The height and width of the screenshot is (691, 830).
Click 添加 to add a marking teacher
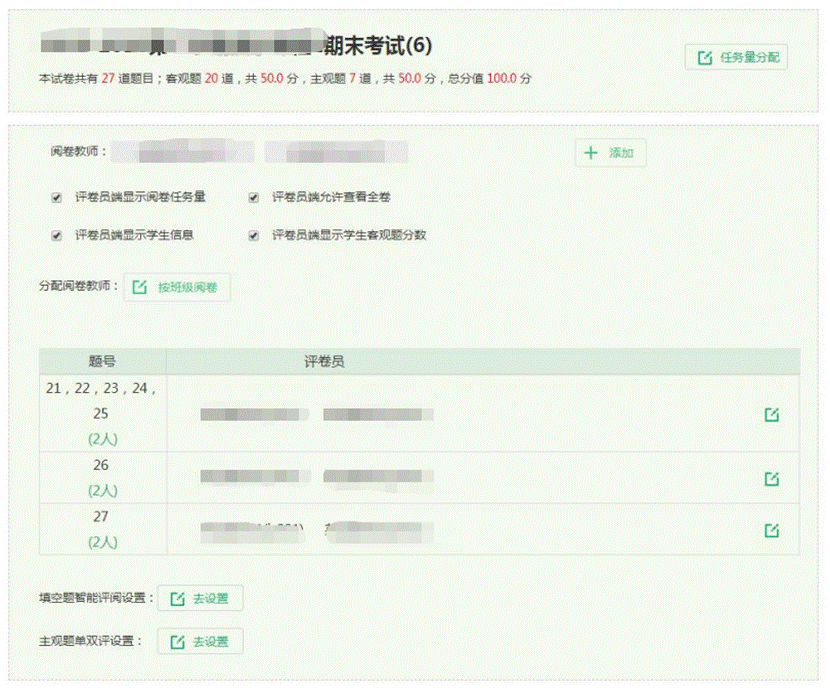(x=610, y=153)
